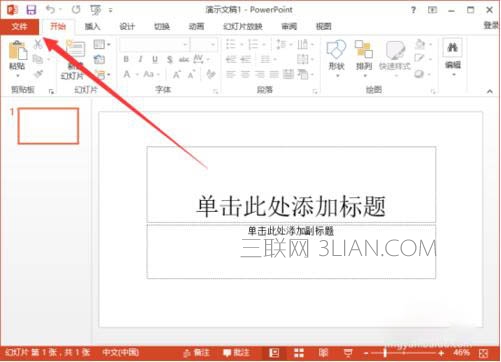The width and height of the screenshot is (501, 362).
Task: Open the 幻灯片放映 (Slide Show) tab
Action: coord(243,27)
